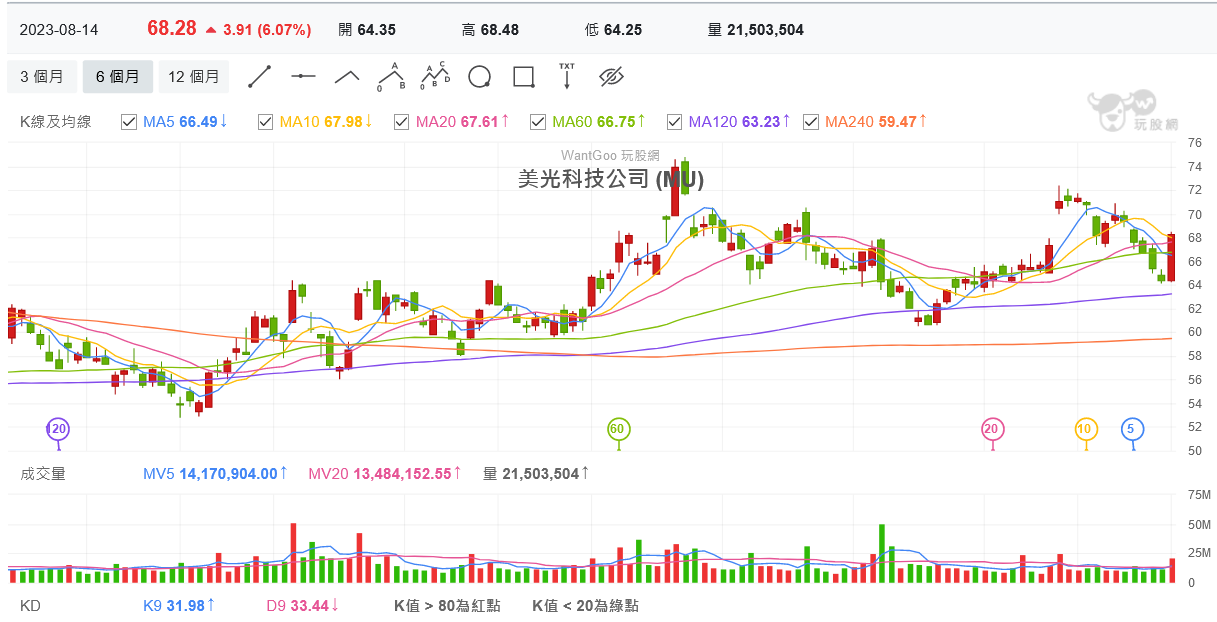This screenshot has height=622, width=1217.
Task: Uncheck the MA5 moving average checkbox
Action: (129, 122)
